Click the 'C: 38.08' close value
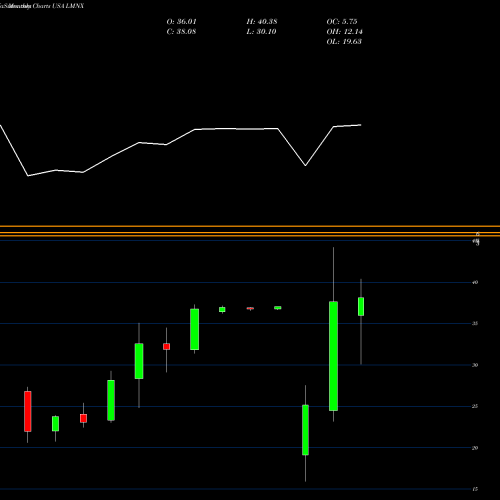This screenshot has height=500, width=500. coord(181,32)
